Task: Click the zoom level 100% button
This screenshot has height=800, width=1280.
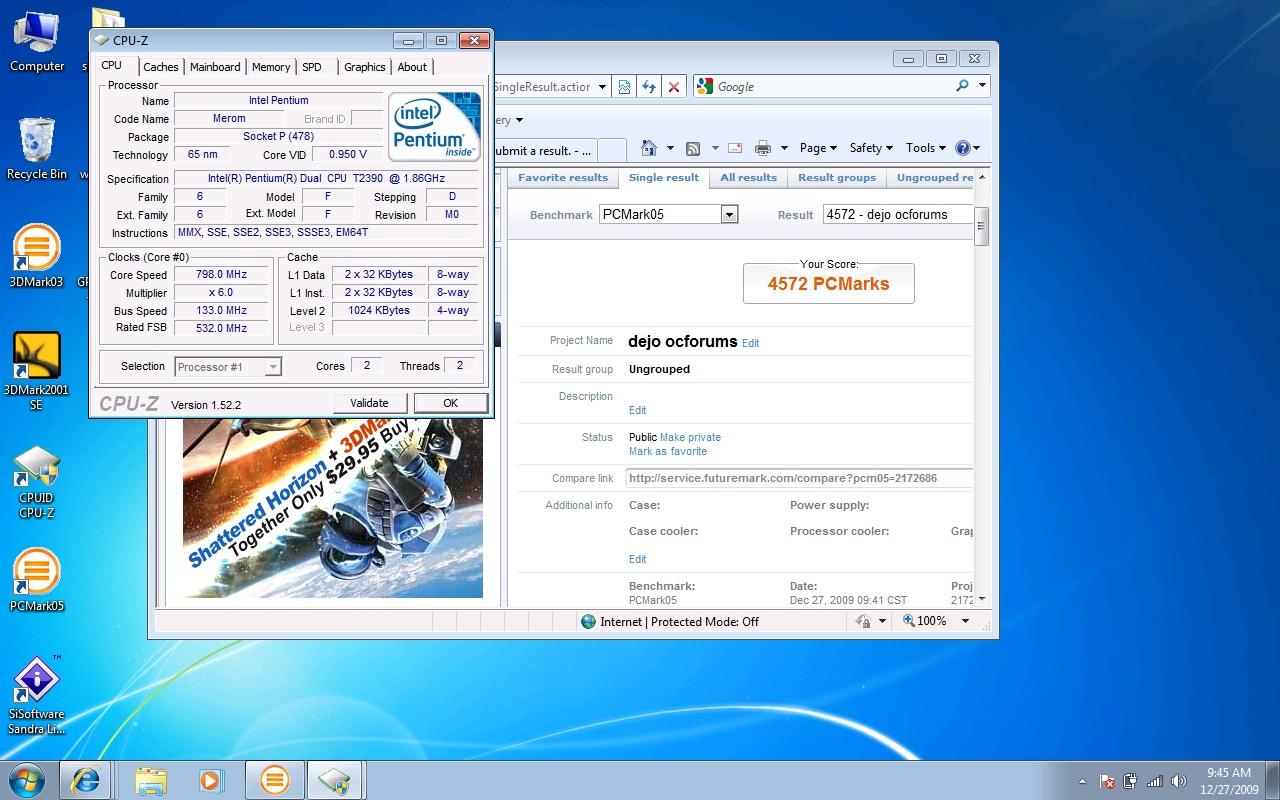Action: tap(924, 621)
